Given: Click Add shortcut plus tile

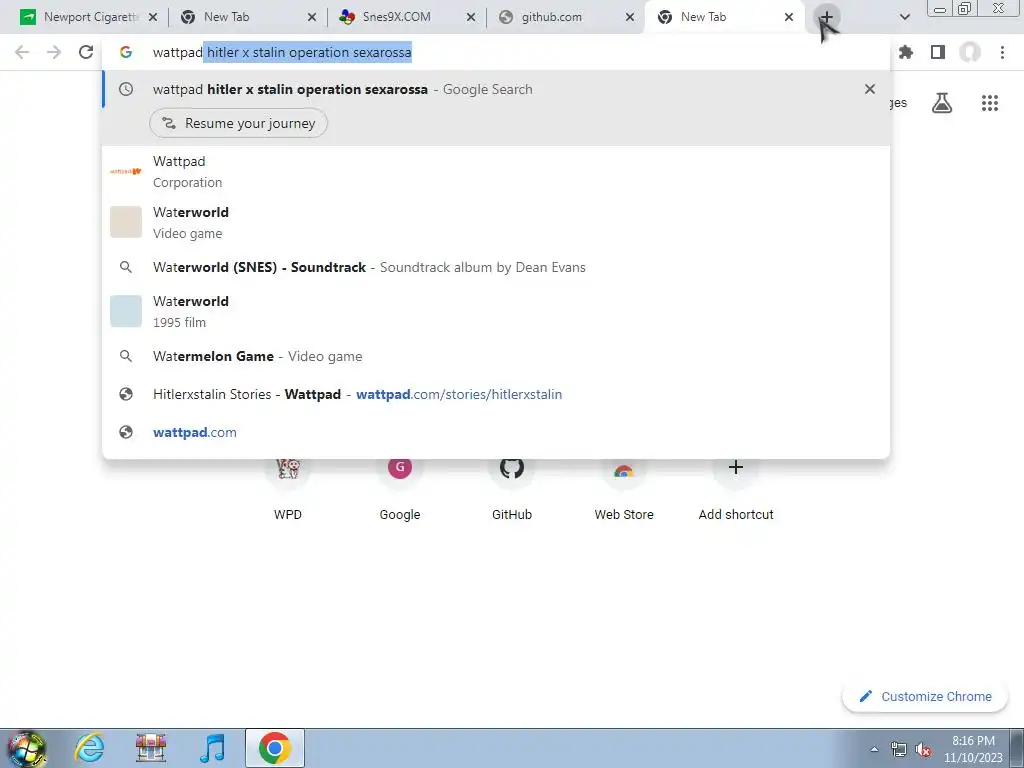Looking at the screenshot, I should click(736, 490).
